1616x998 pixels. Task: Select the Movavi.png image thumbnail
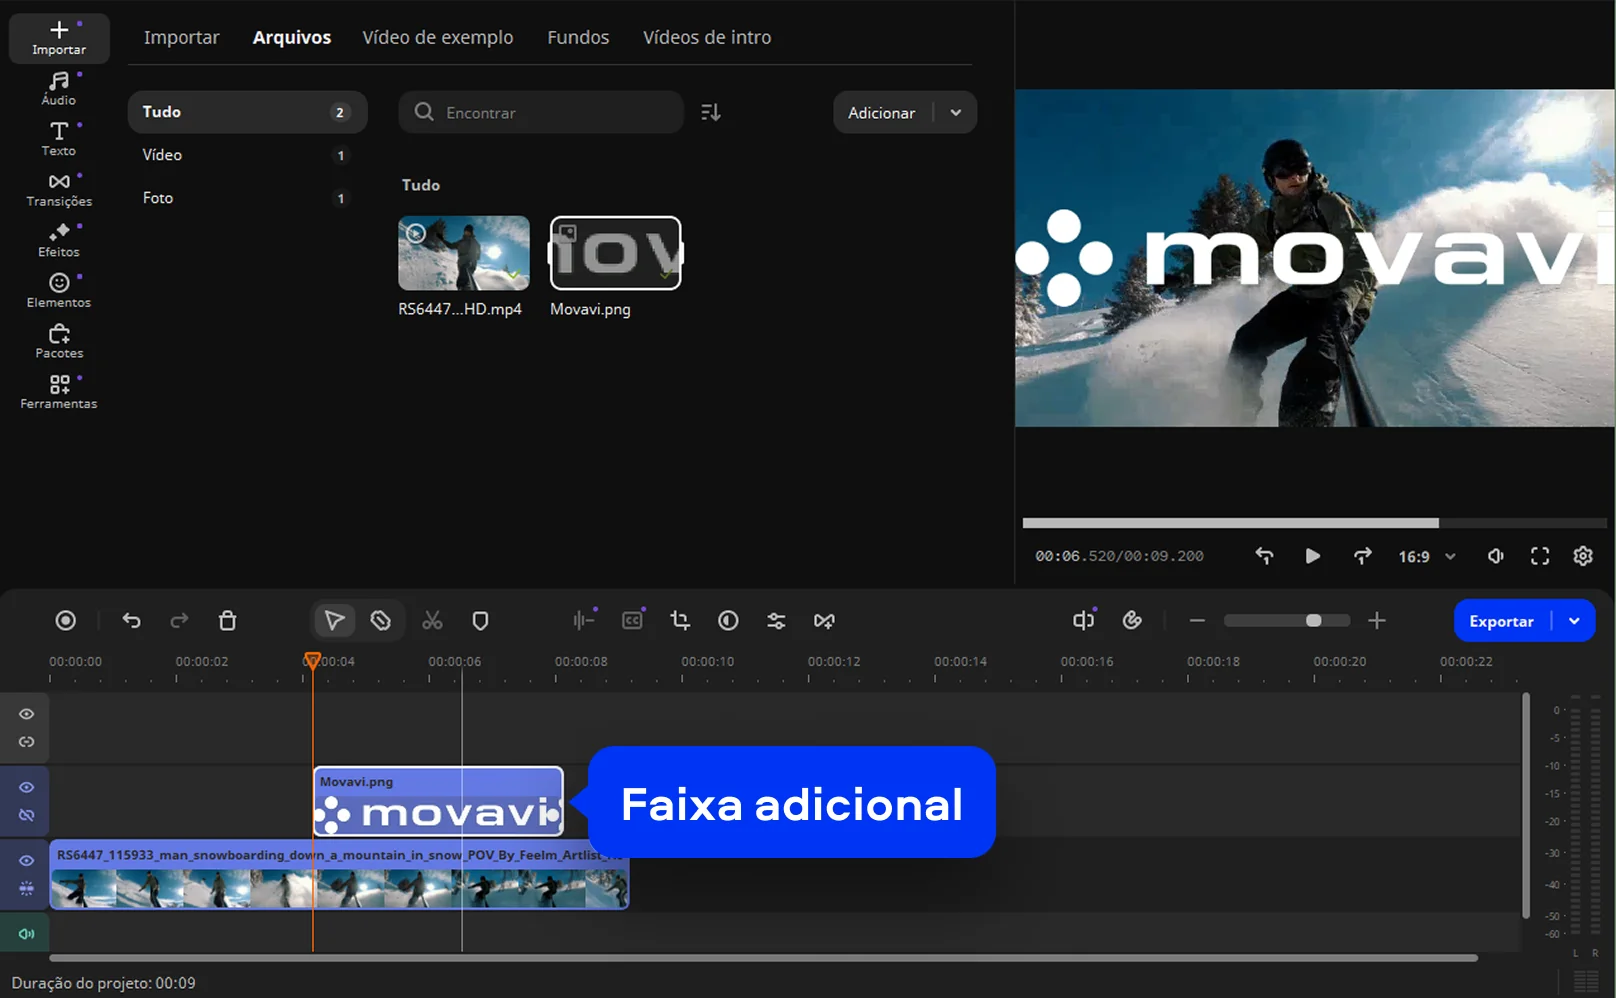click(616, 253)
